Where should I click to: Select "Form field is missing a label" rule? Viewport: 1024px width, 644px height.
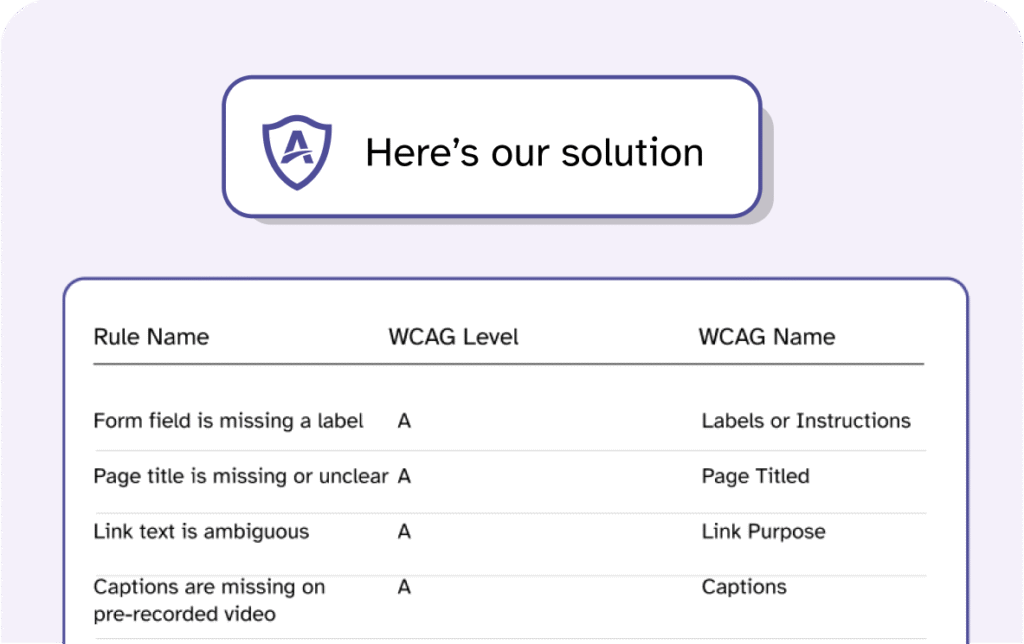coord(228,421)
